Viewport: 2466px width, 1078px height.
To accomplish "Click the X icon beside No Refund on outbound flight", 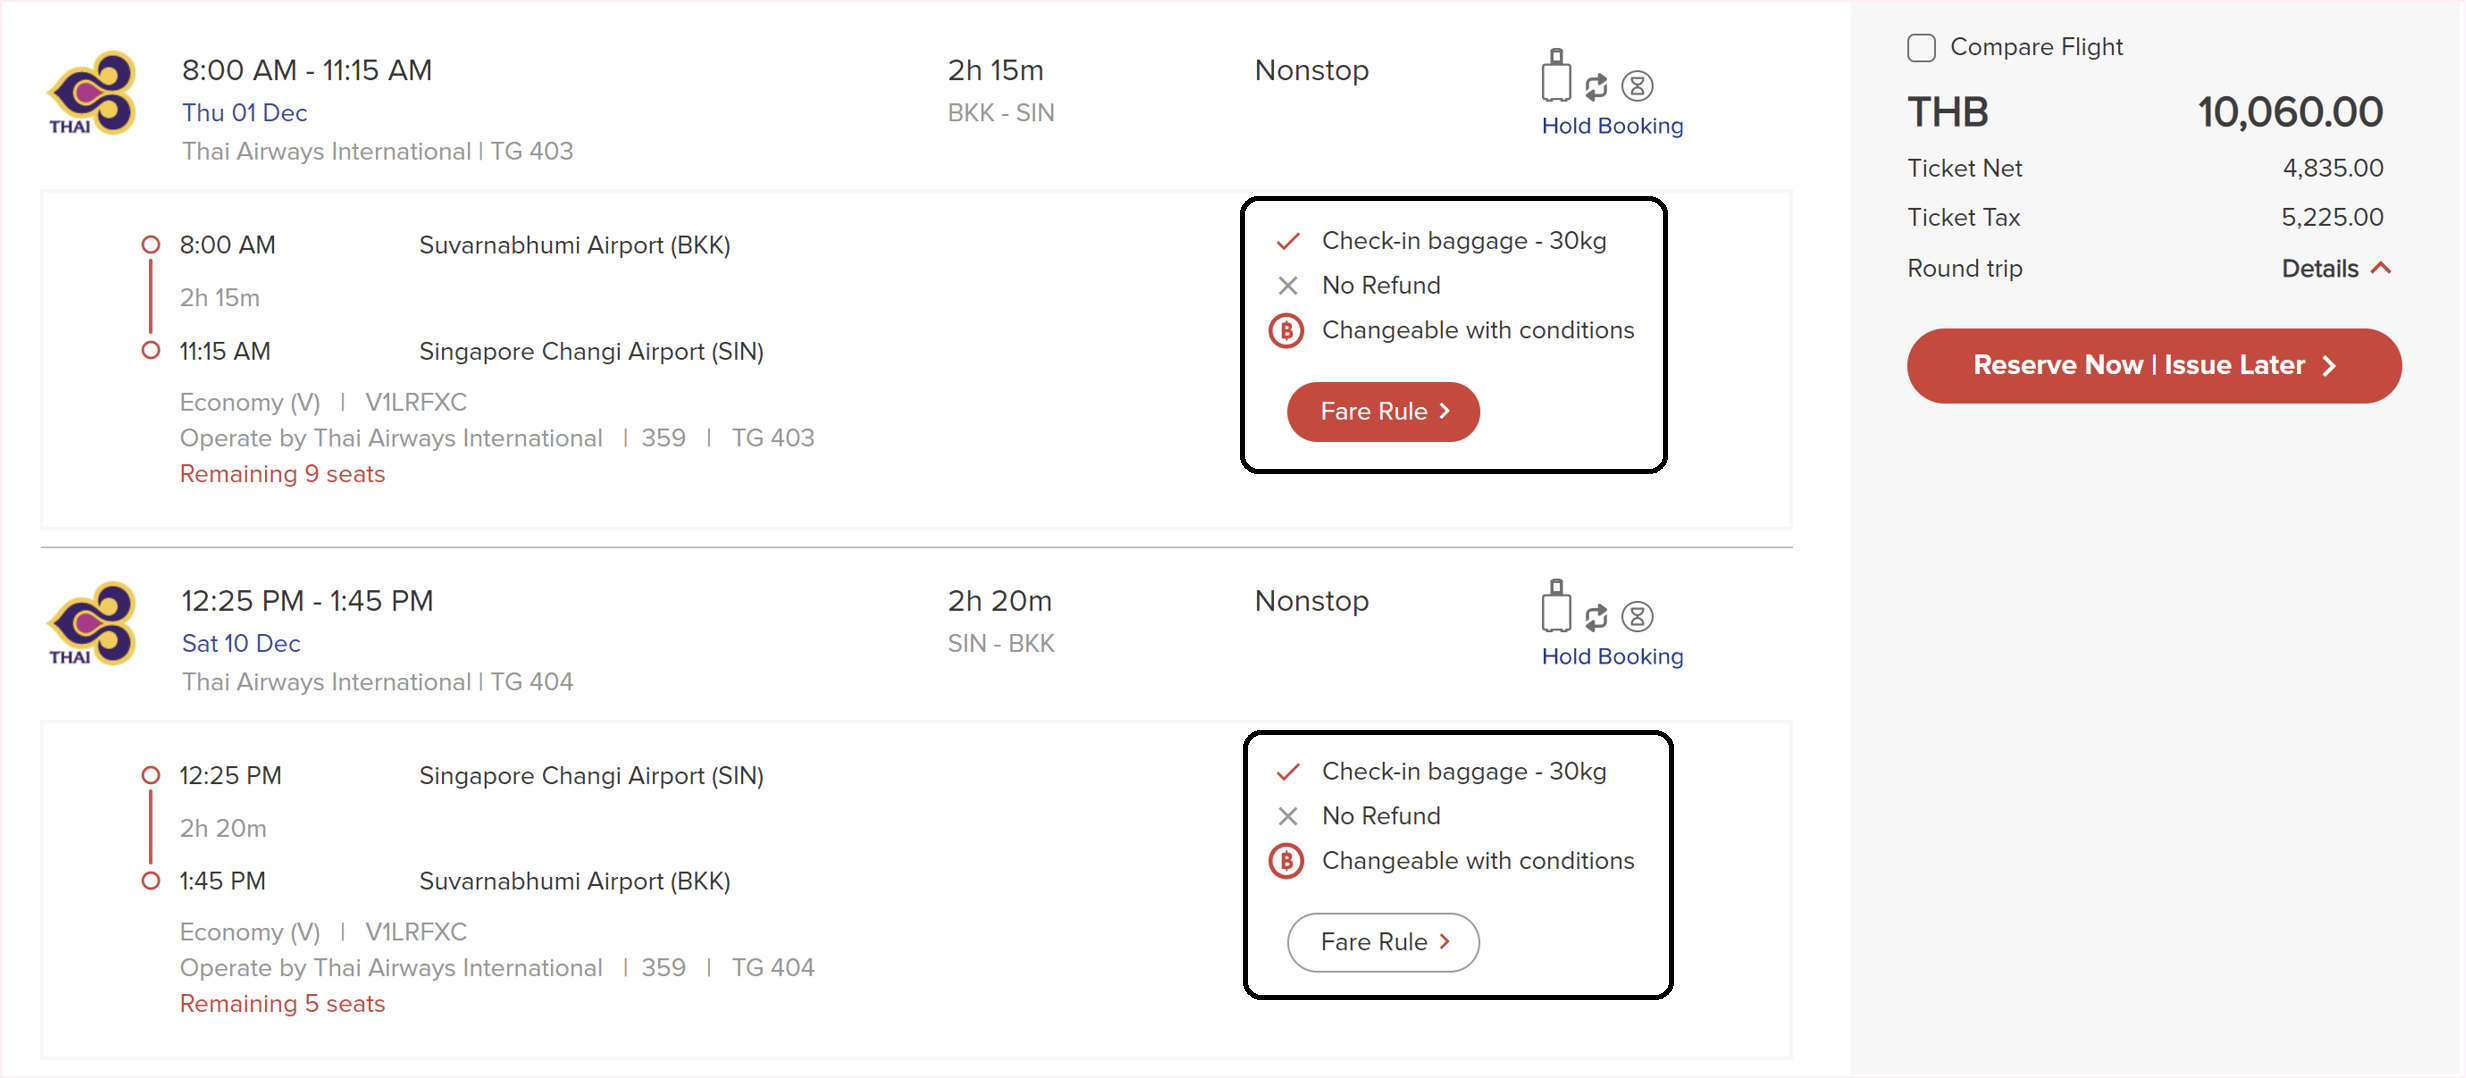I will tap(1287, 285).
